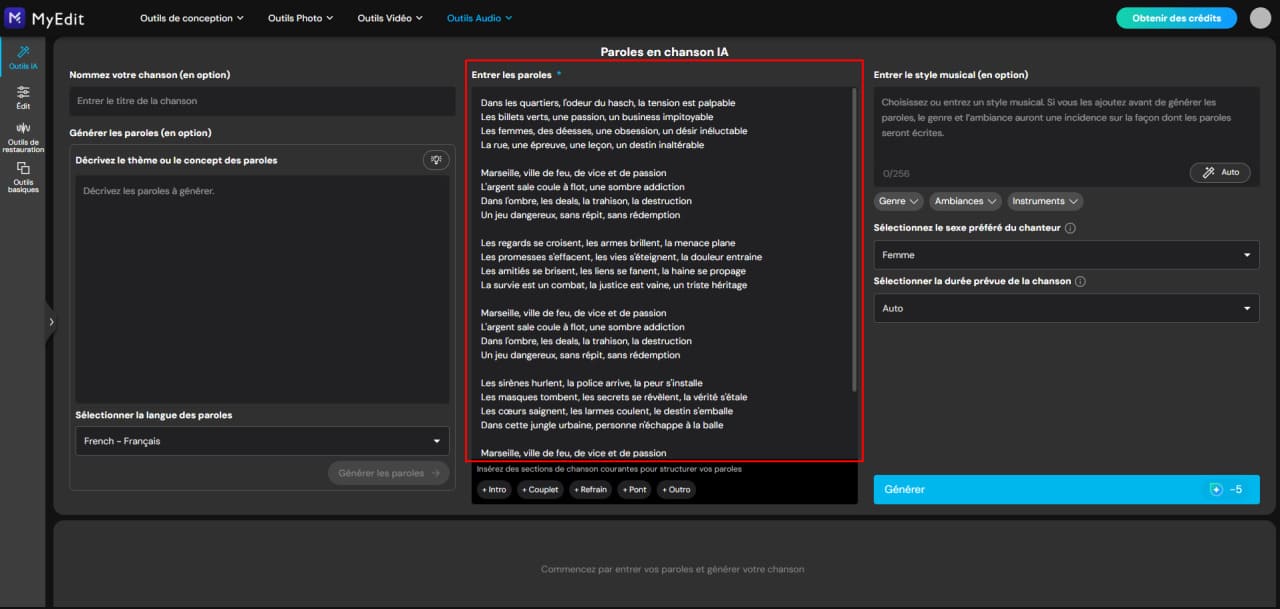The image size is (1280, 609).
Task: Open the Outils Vidéo menu
Action: pyautogui.click(x=390, y=18)
